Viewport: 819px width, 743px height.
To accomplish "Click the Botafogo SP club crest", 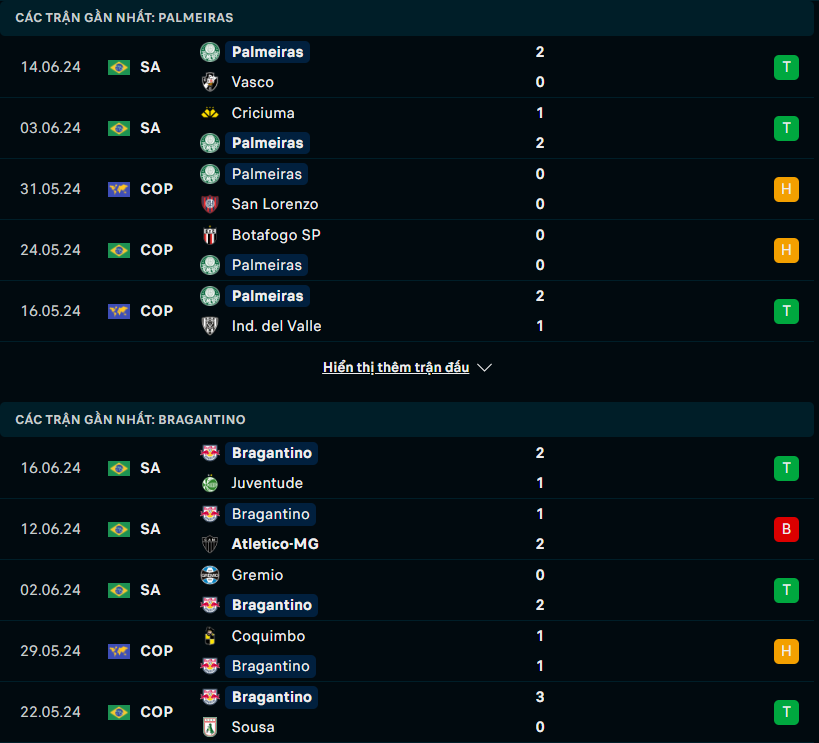I will click(x=210, y=235).
